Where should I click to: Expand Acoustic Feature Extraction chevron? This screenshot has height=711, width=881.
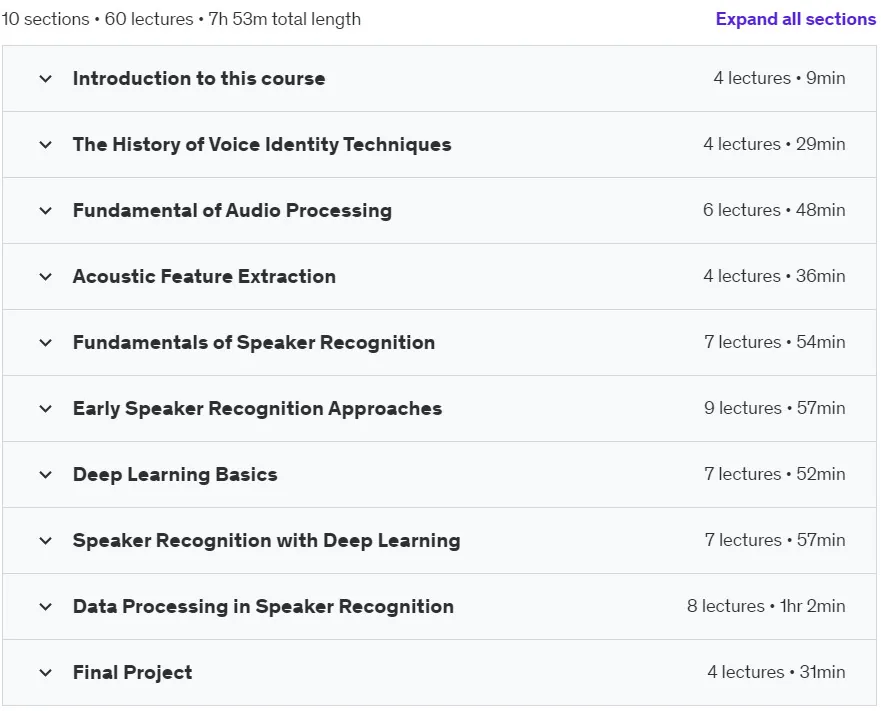[46, 277]
